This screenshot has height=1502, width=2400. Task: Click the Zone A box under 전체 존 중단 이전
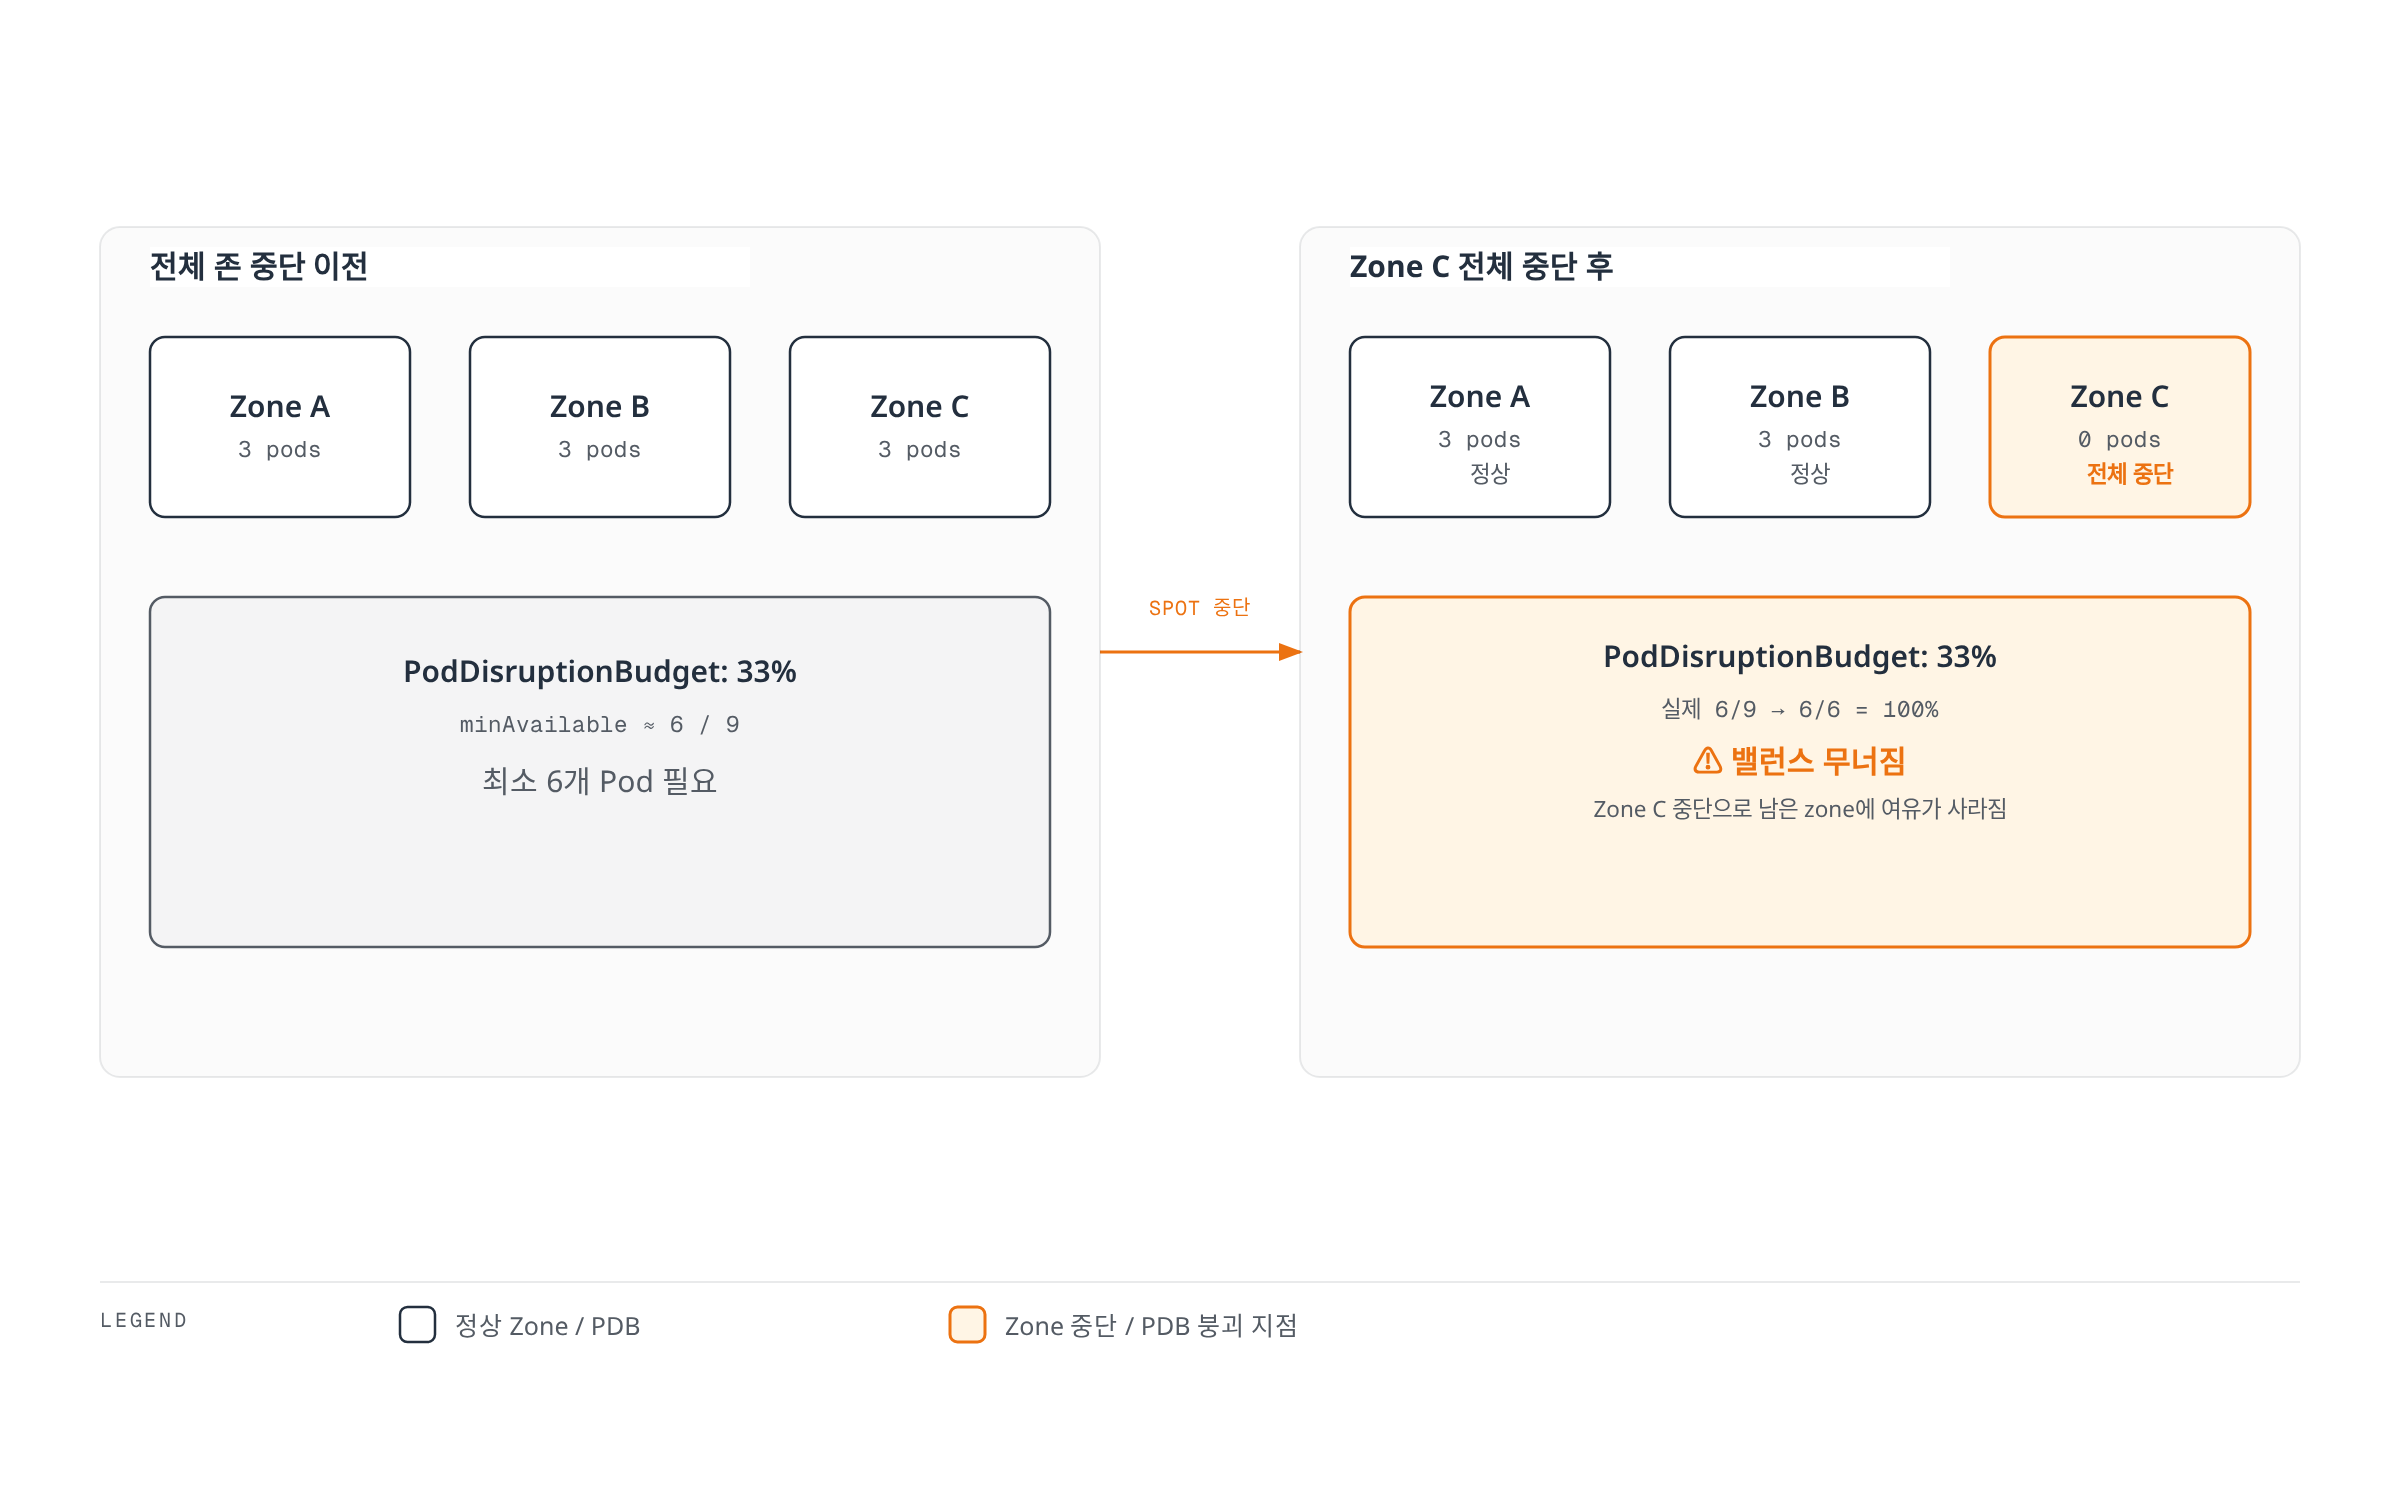tap(280, 427)
